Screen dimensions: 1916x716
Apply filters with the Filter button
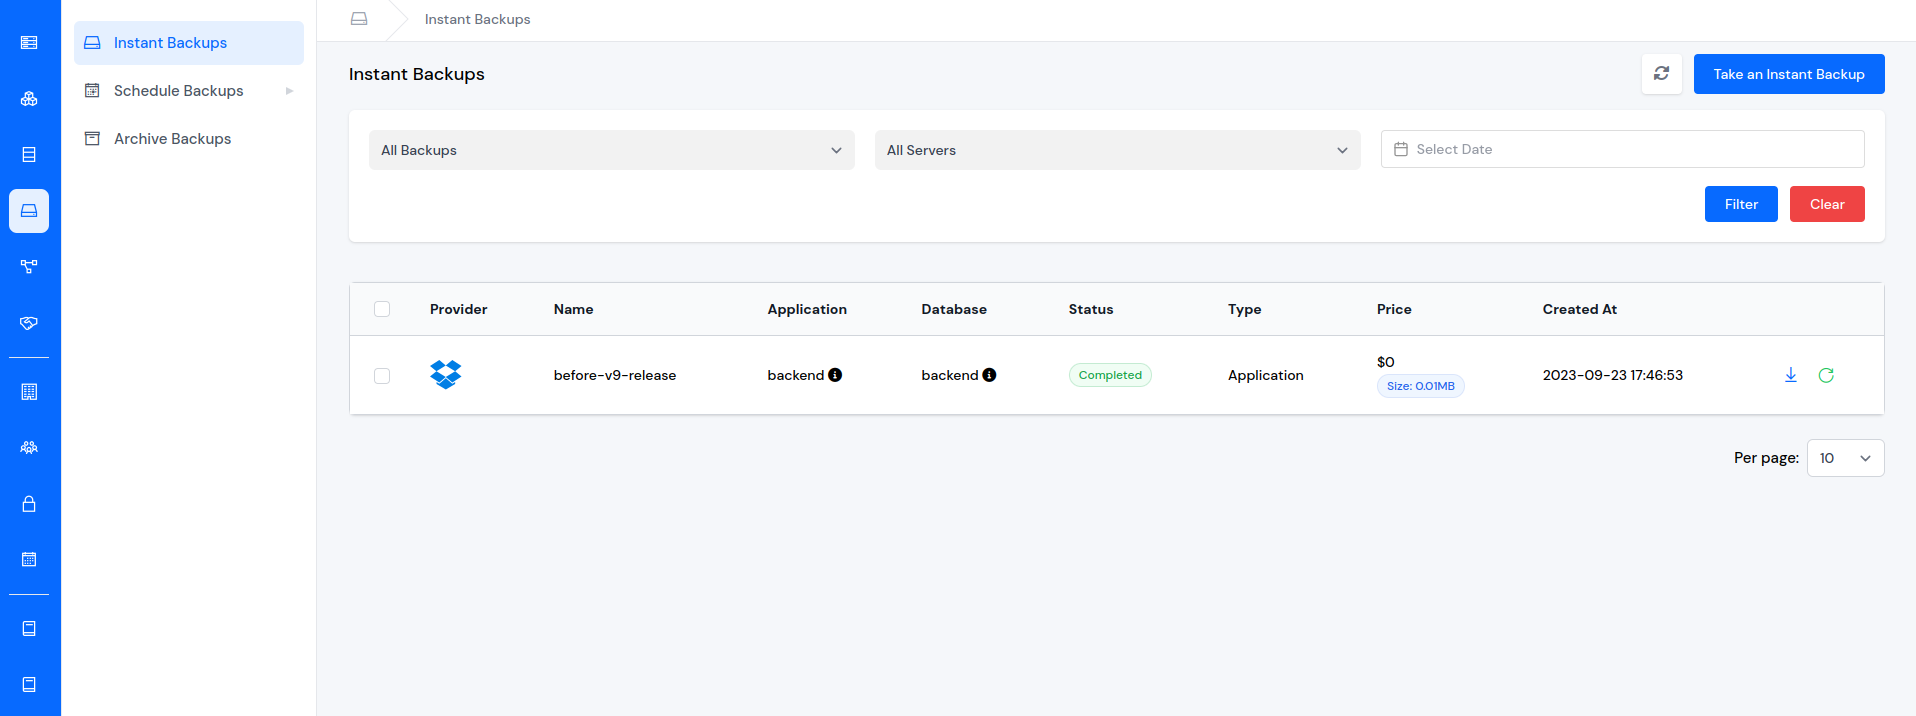click(1741, 204)
